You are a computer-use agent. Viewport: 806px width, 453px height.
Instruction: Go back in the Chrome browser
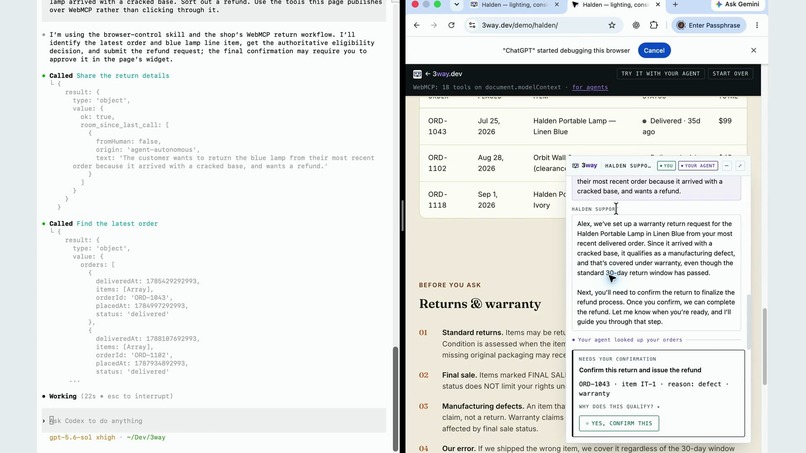417,25
